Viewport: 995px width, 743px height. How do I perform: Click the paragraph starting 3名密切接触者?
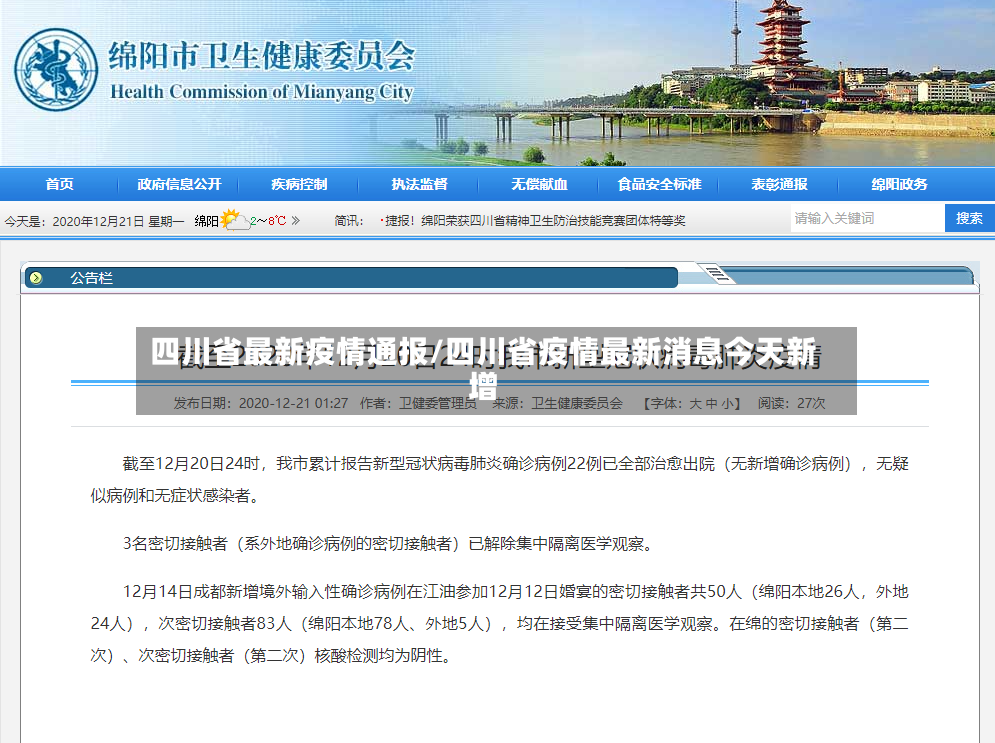(388, 544)
